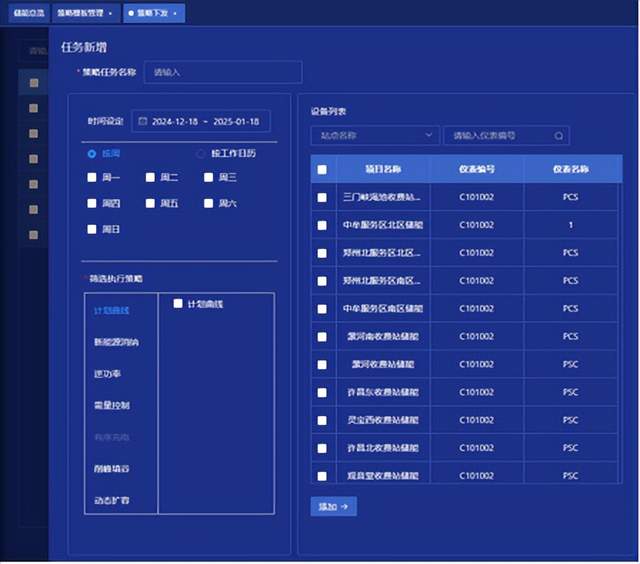Click the search icon in 仪表编号 field
The width and height of the screenshot is (640, 564).
558,135
